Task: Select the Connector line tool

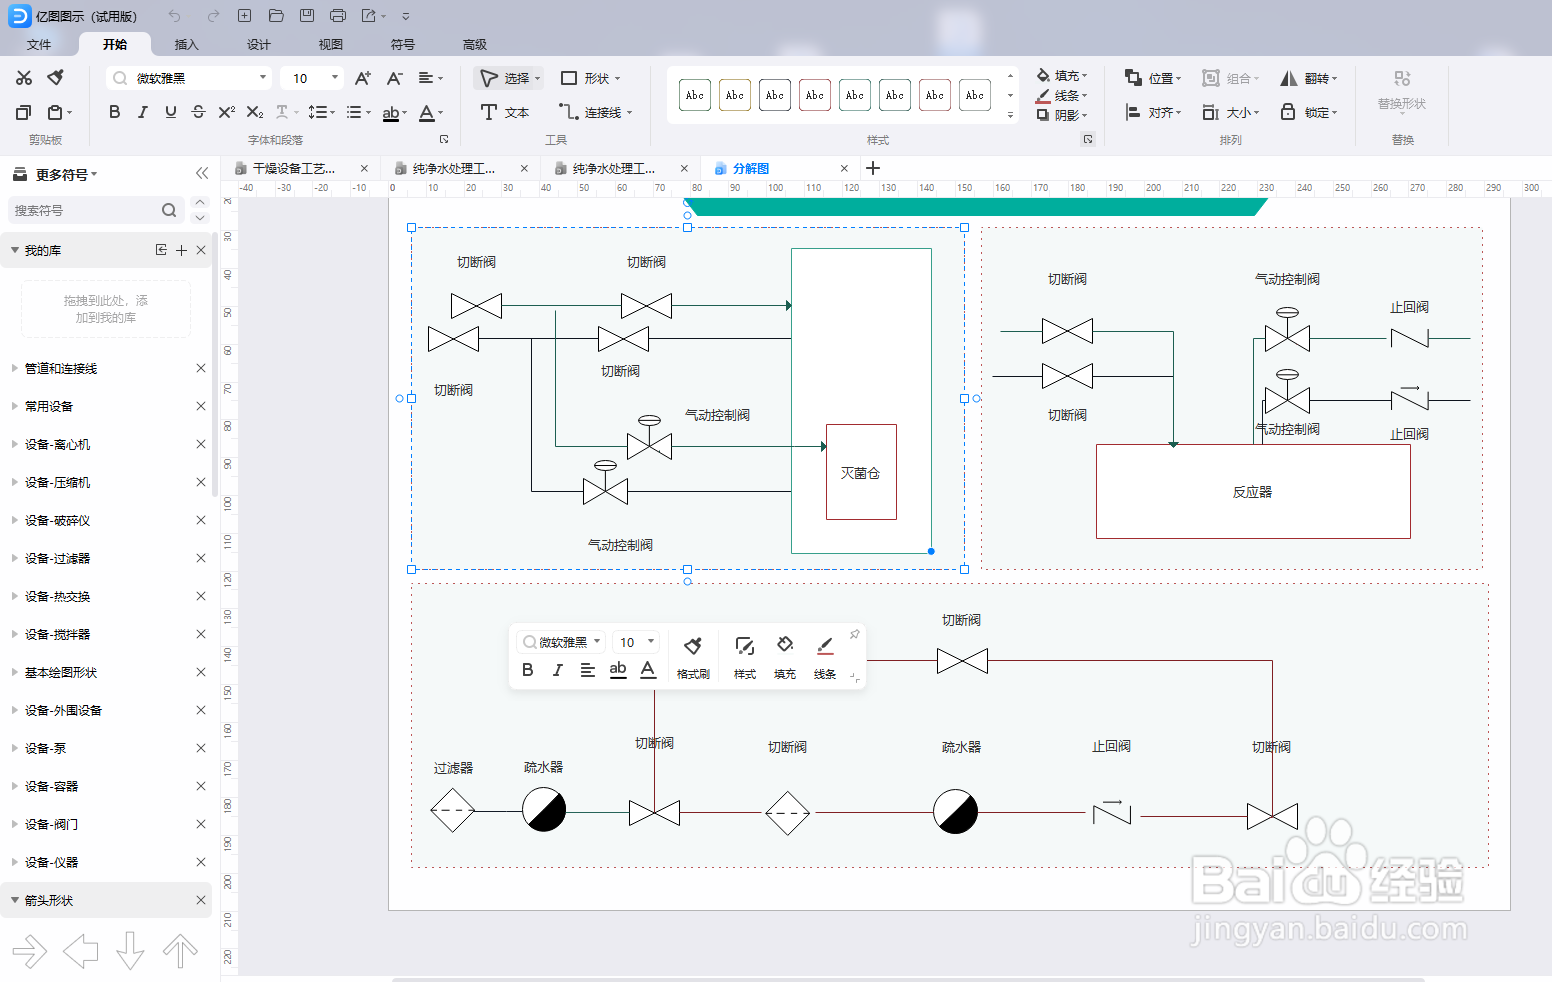Action: pos(596,112)
